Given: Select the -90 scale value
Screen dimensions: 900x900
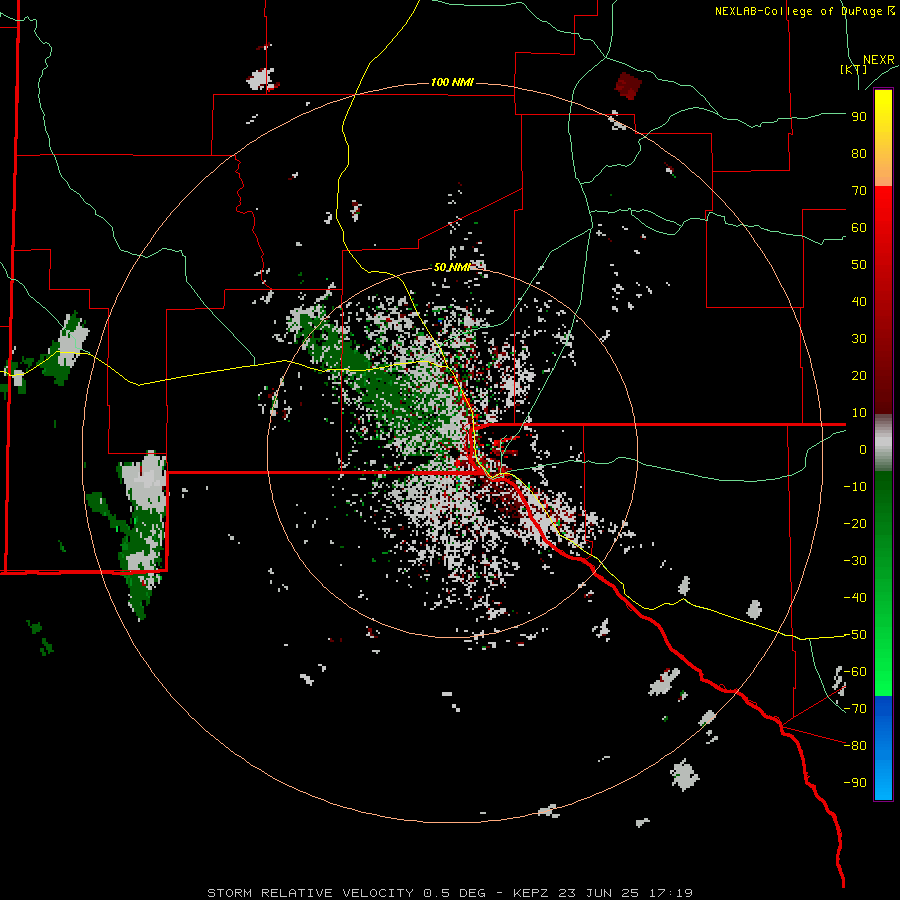Looking at the screenshot, I should pyautogui.click(x=855, y=783).
